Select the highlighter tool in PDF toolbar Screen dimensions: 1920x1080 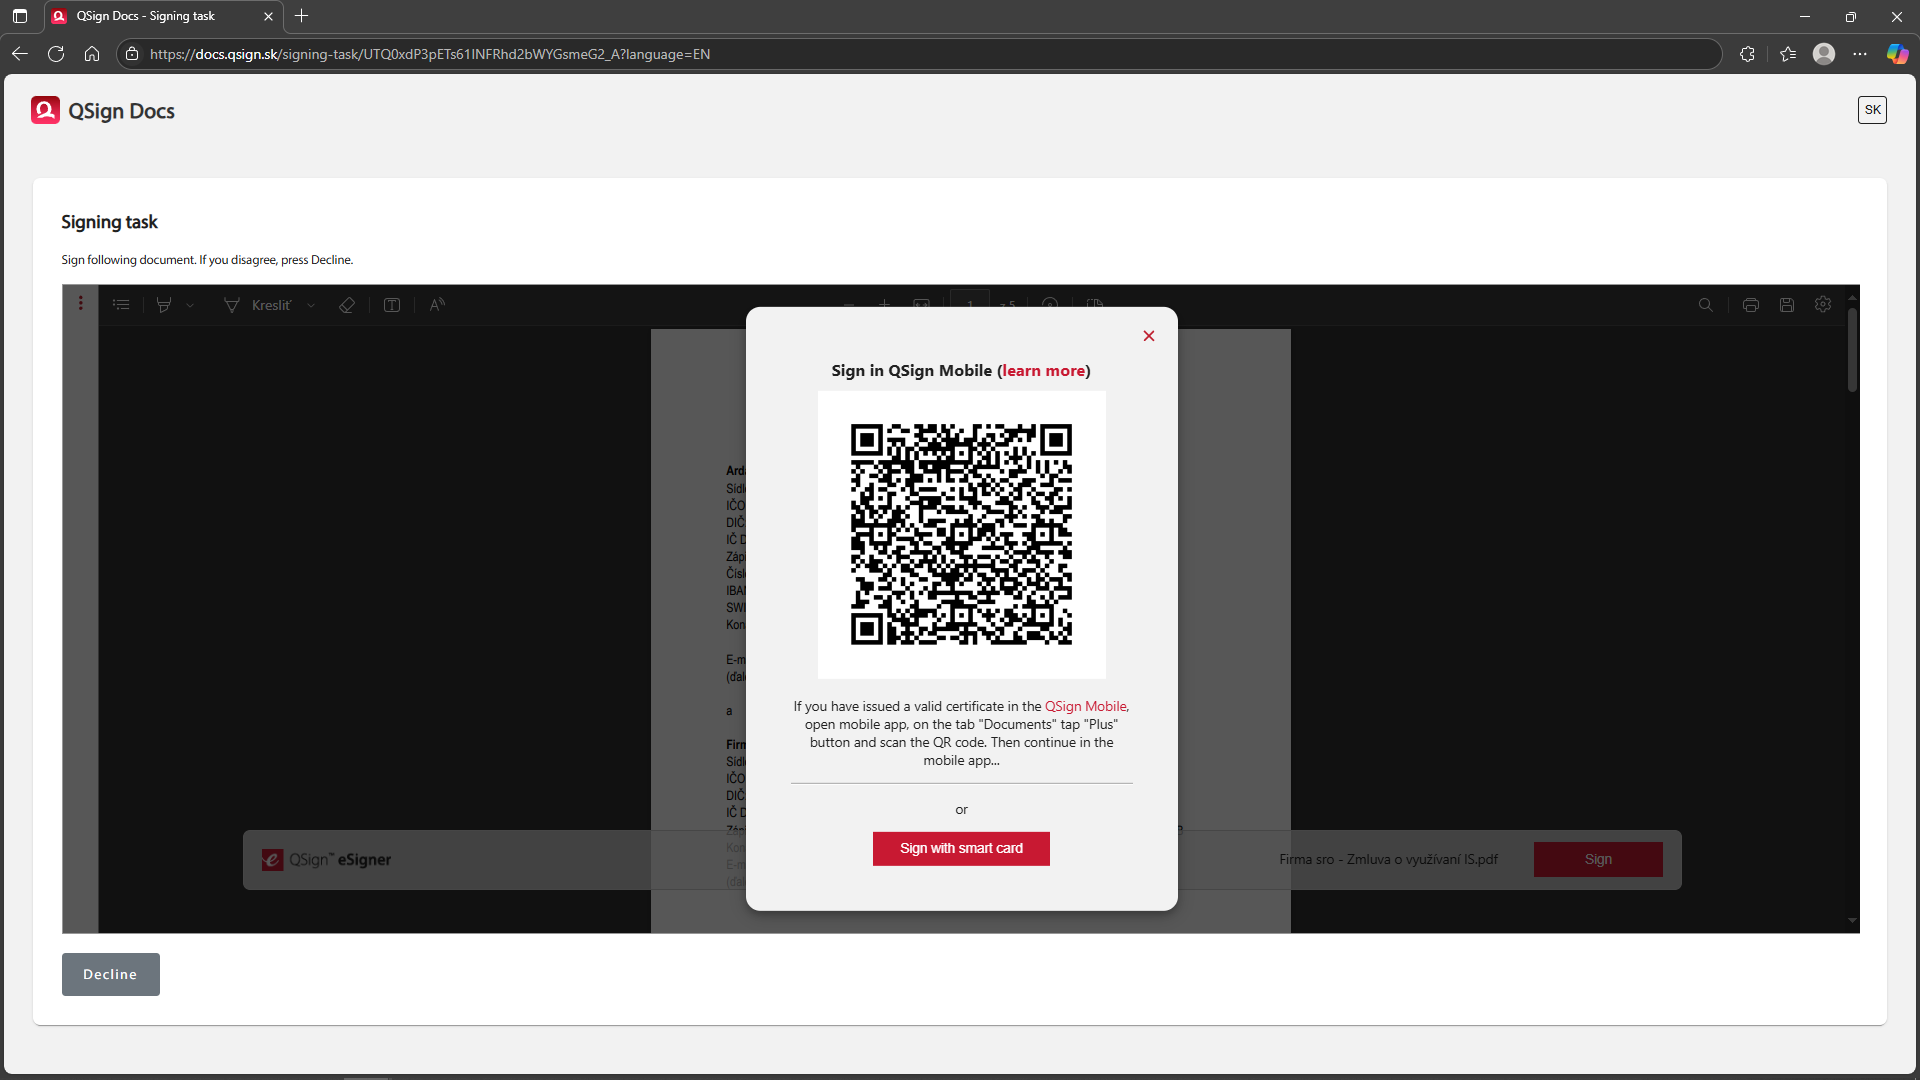(164, 305)
